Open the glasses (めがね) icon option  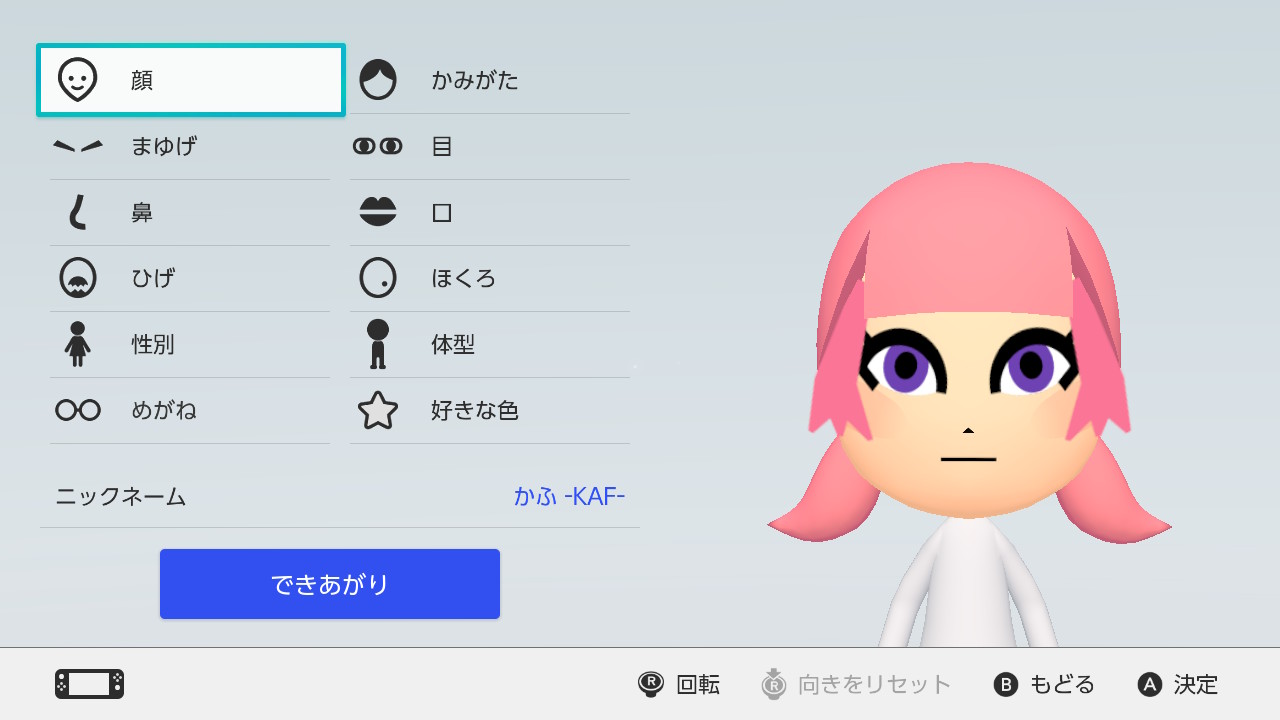(78, 410)
